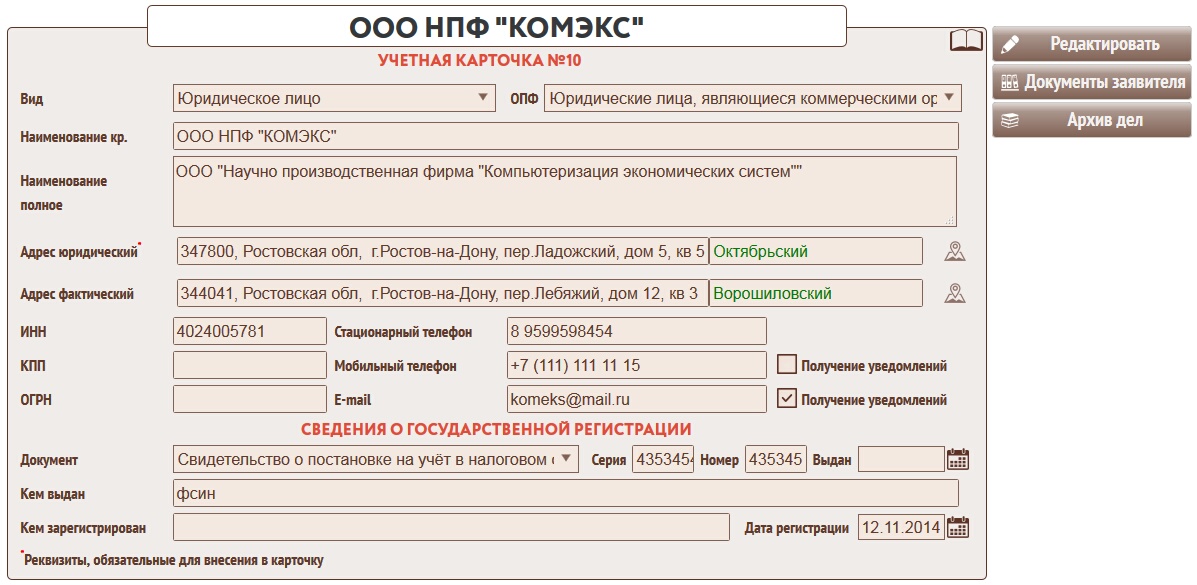Image resolution: width=1197 pixels, height=585 pixels.
Task: Click the Октябрьский district field
Action: click(x=815, y=252)
